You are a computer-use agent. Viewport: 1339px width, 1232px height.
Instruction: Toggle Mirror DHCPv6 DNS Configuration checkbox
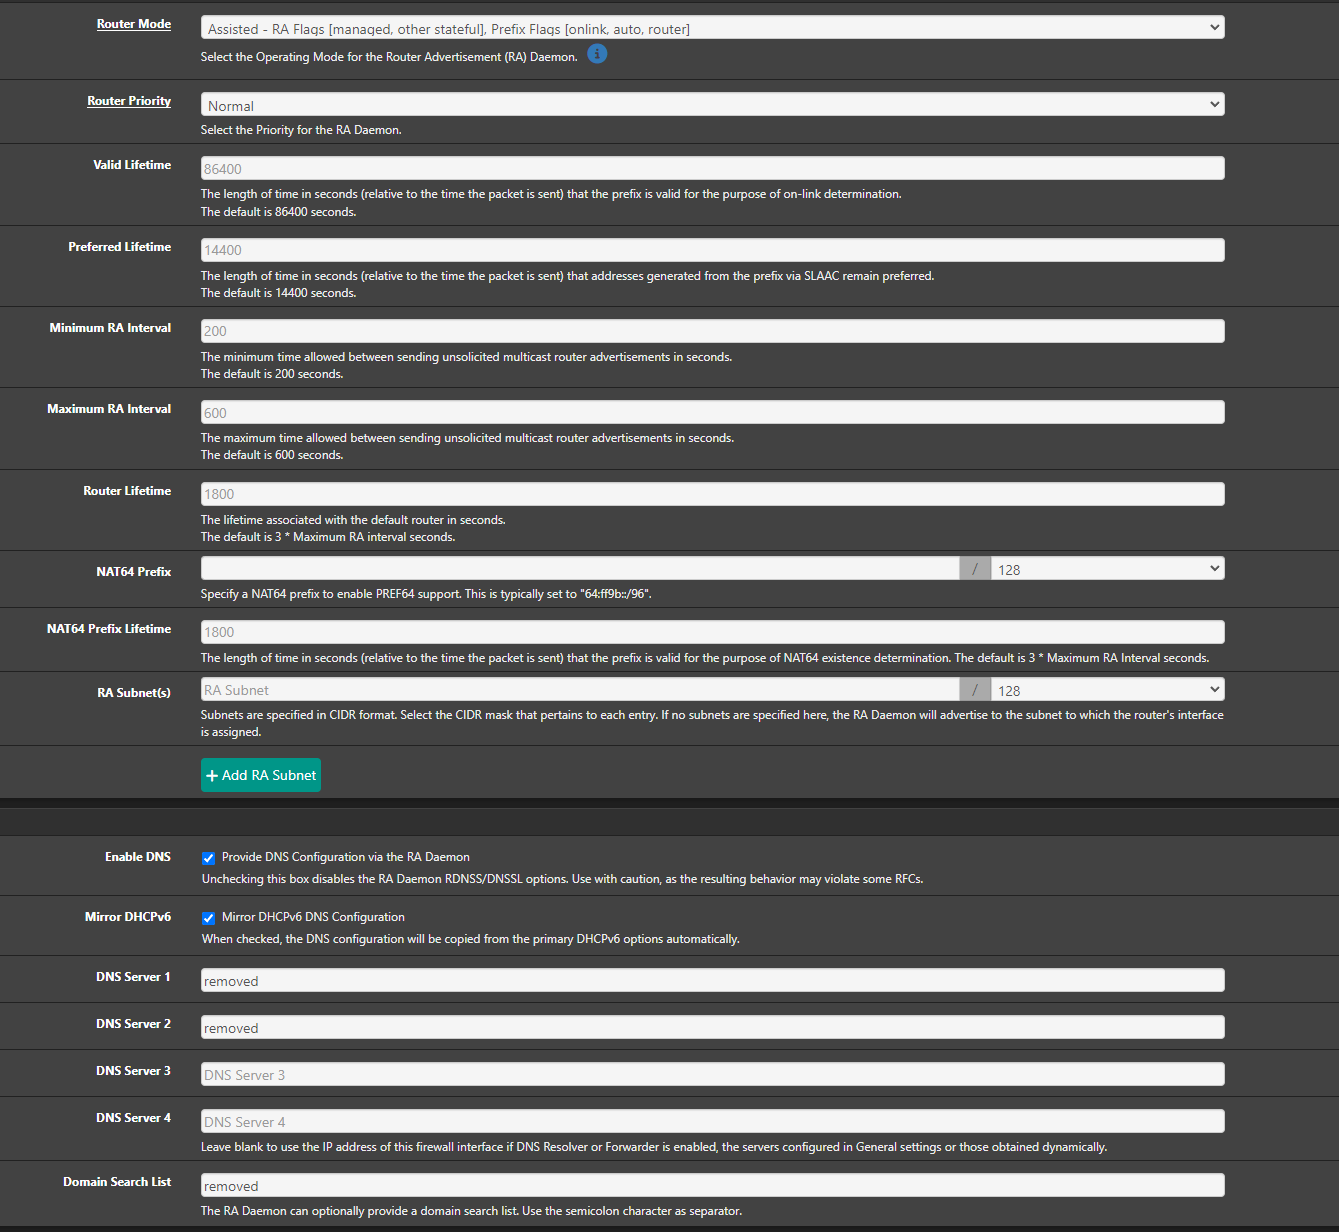(209, 918)
